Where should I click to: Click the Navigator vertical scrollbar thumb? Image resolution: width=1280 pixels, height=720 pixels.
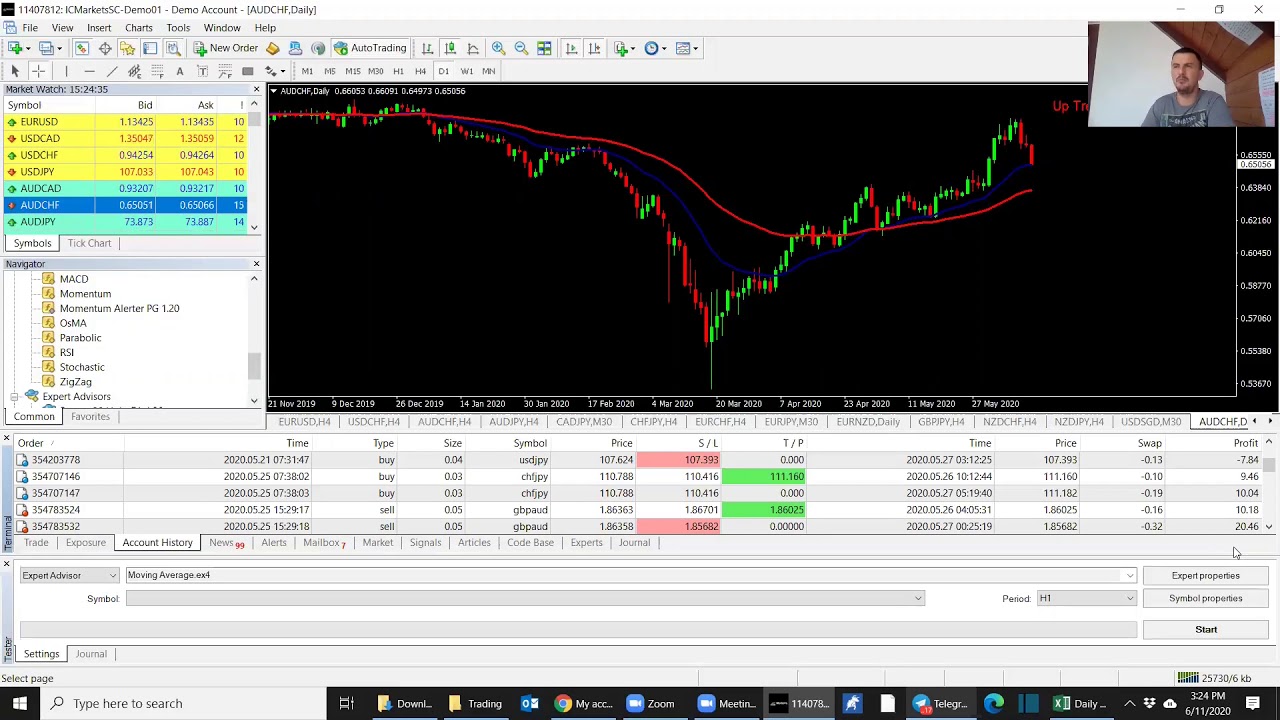[x=254, y=367]
